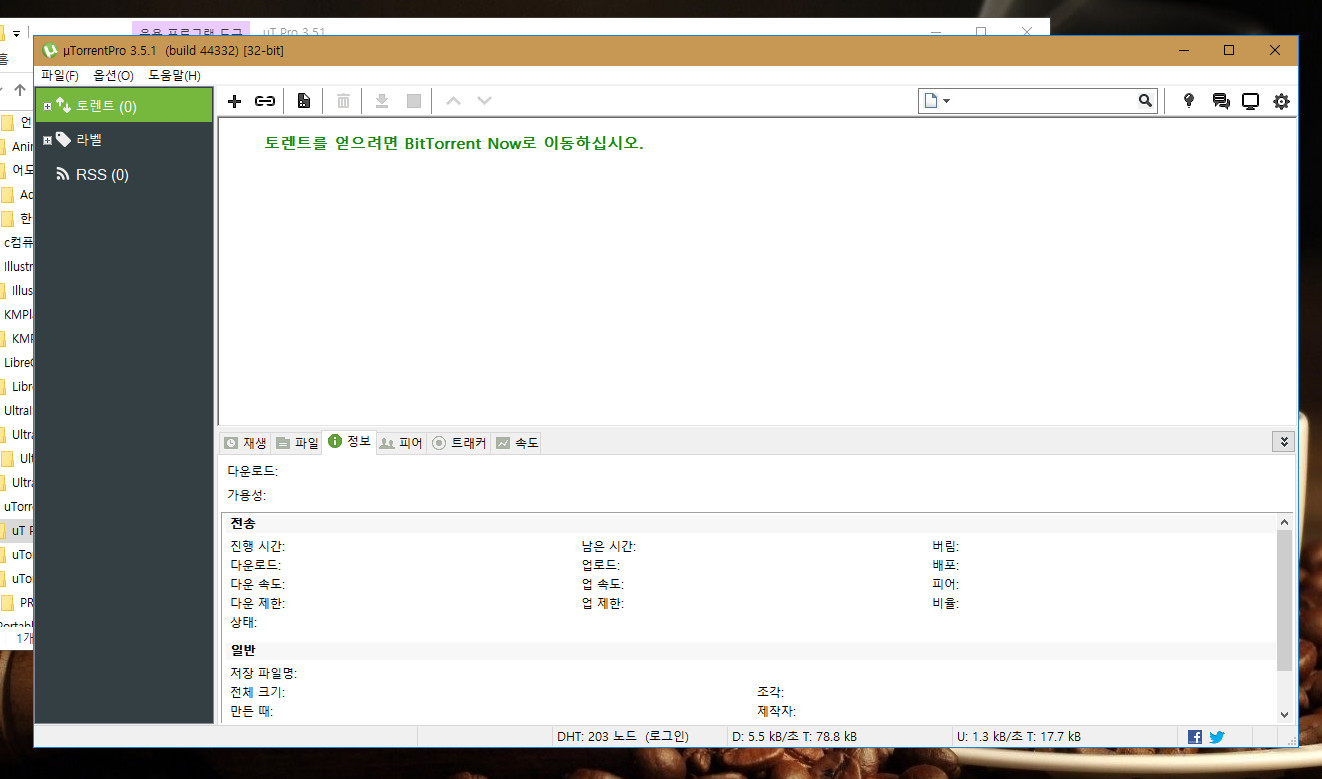Click the 남은 시간: label
The height and width of the screenshot is (779, 1322).
point(609,547)
